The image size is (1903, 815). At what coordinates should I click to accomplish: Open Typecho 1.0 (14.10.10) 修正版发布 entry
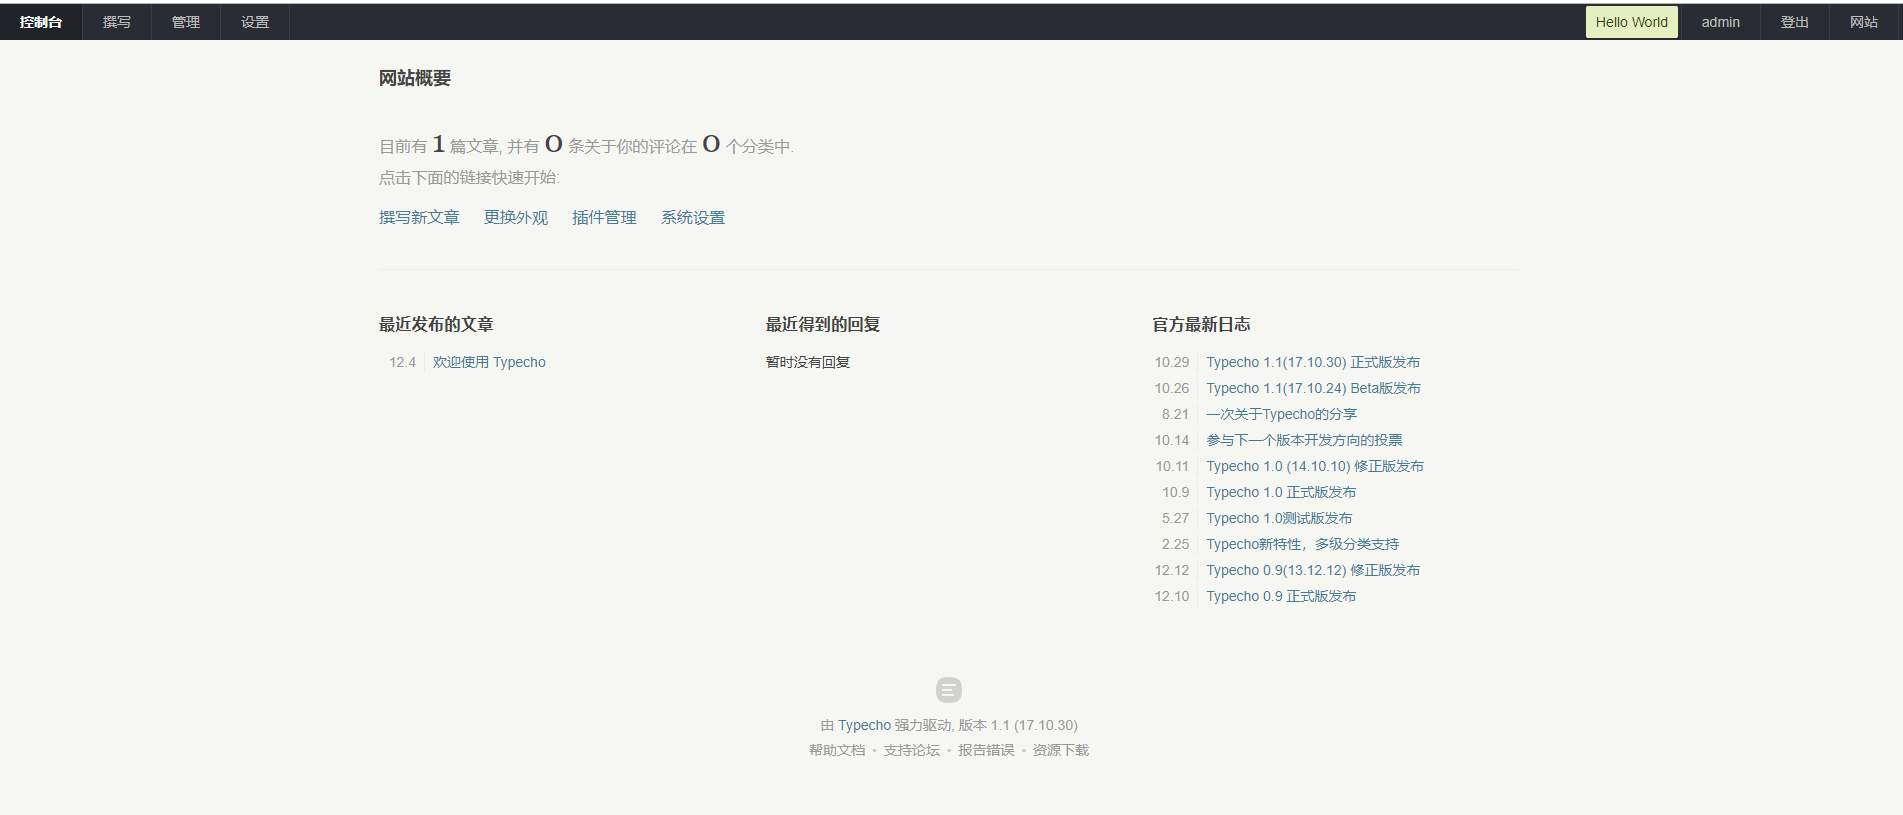[x=1315, y=466]
